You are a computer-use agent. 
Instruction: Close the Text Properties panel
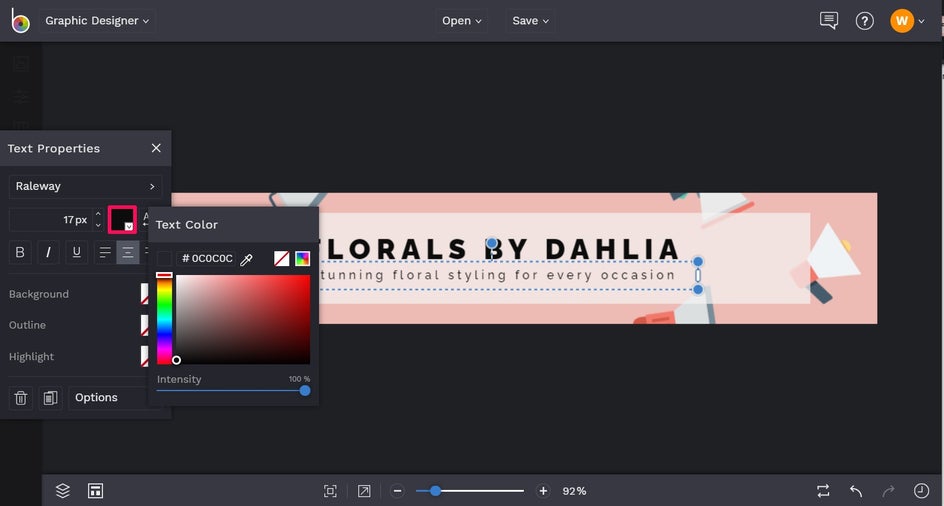[156, 148]
